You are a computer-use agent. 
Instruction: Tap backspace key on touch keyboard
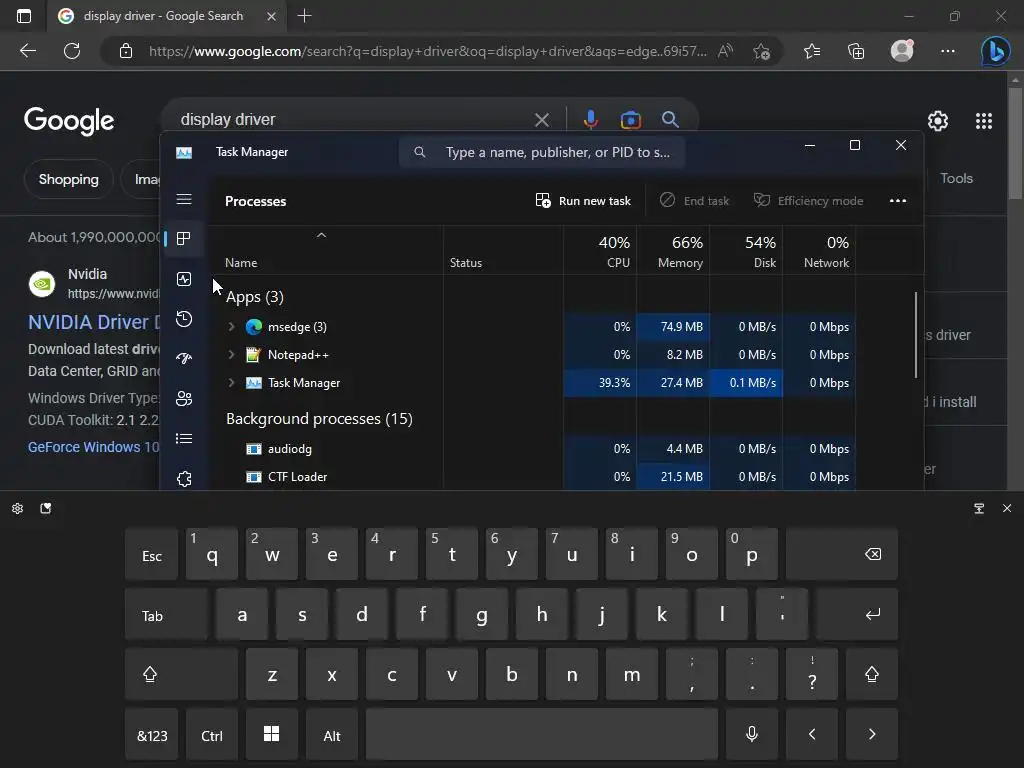pos(842,554)
